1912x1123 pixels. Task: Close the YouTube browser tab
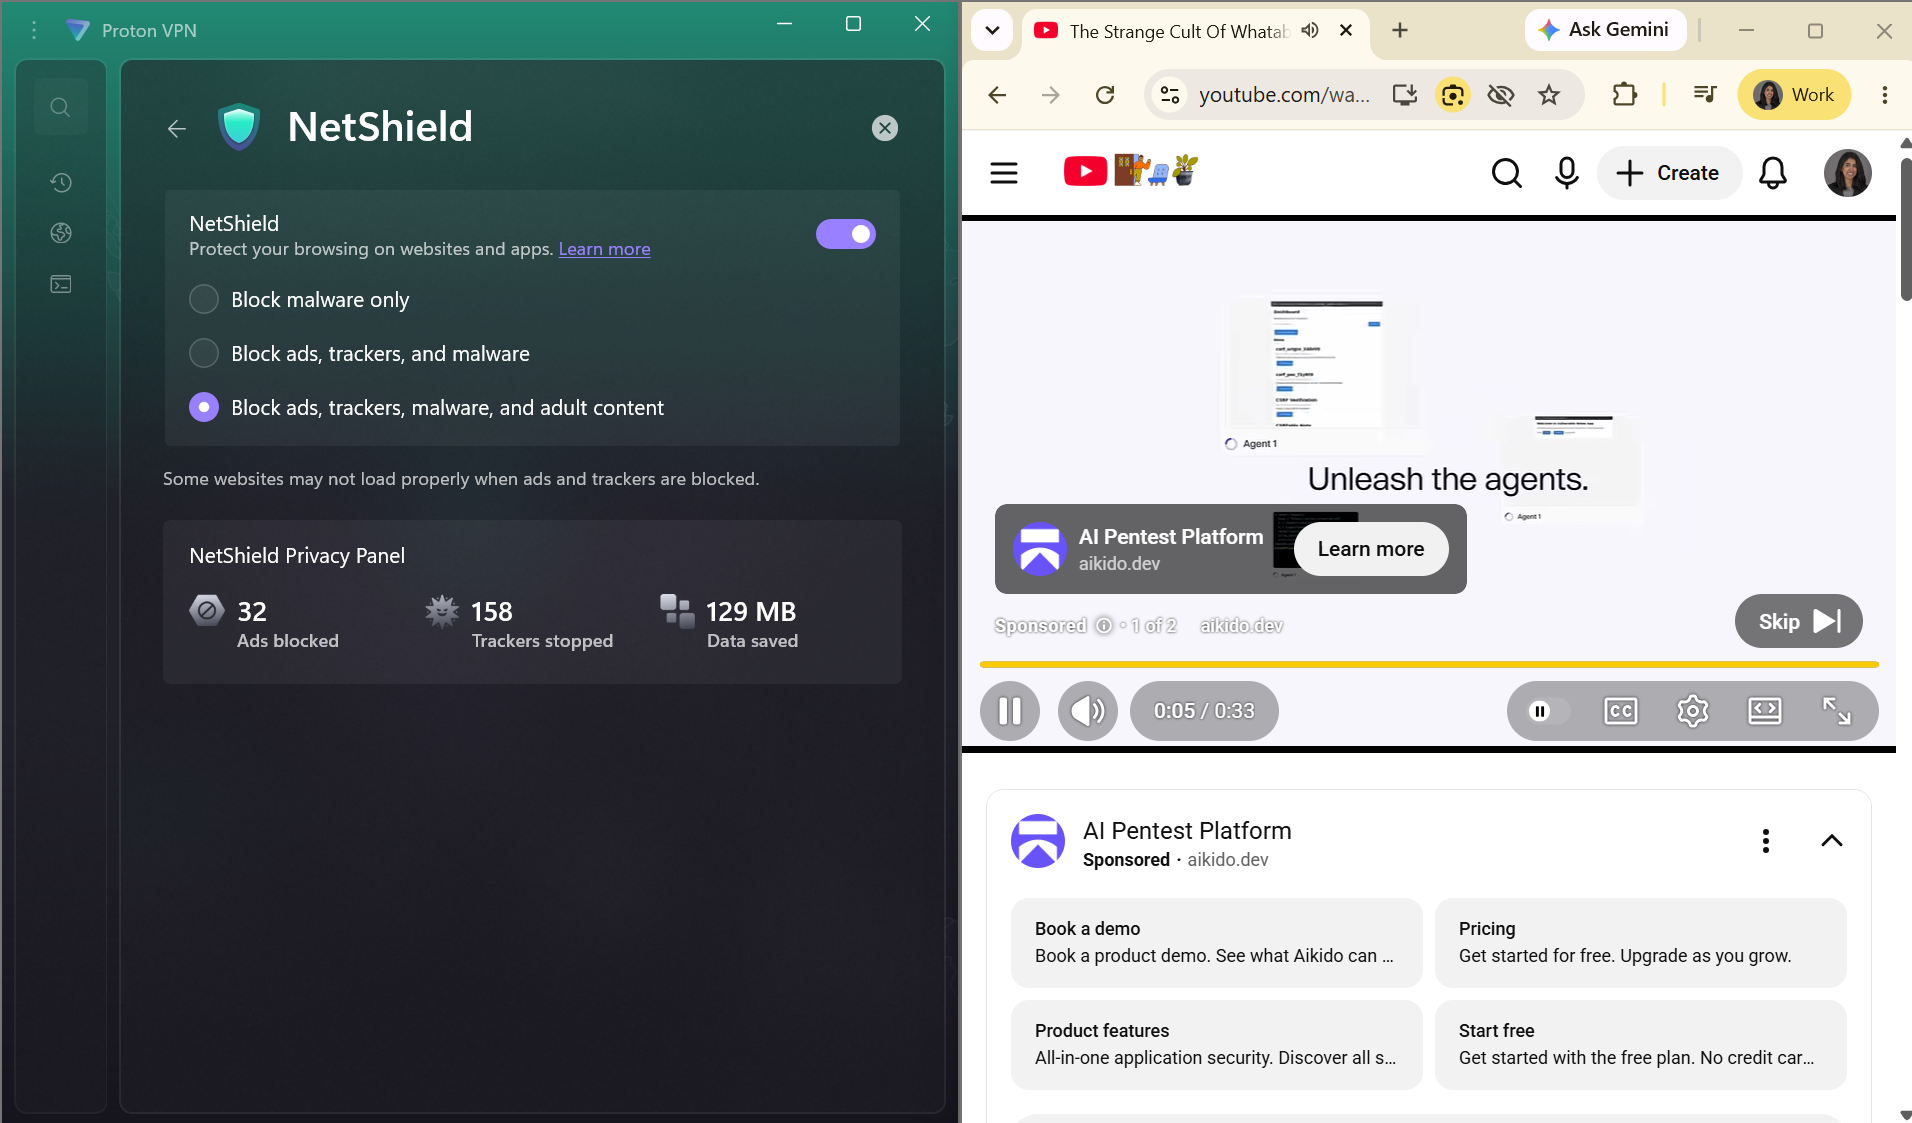(x=1346, y=30)
